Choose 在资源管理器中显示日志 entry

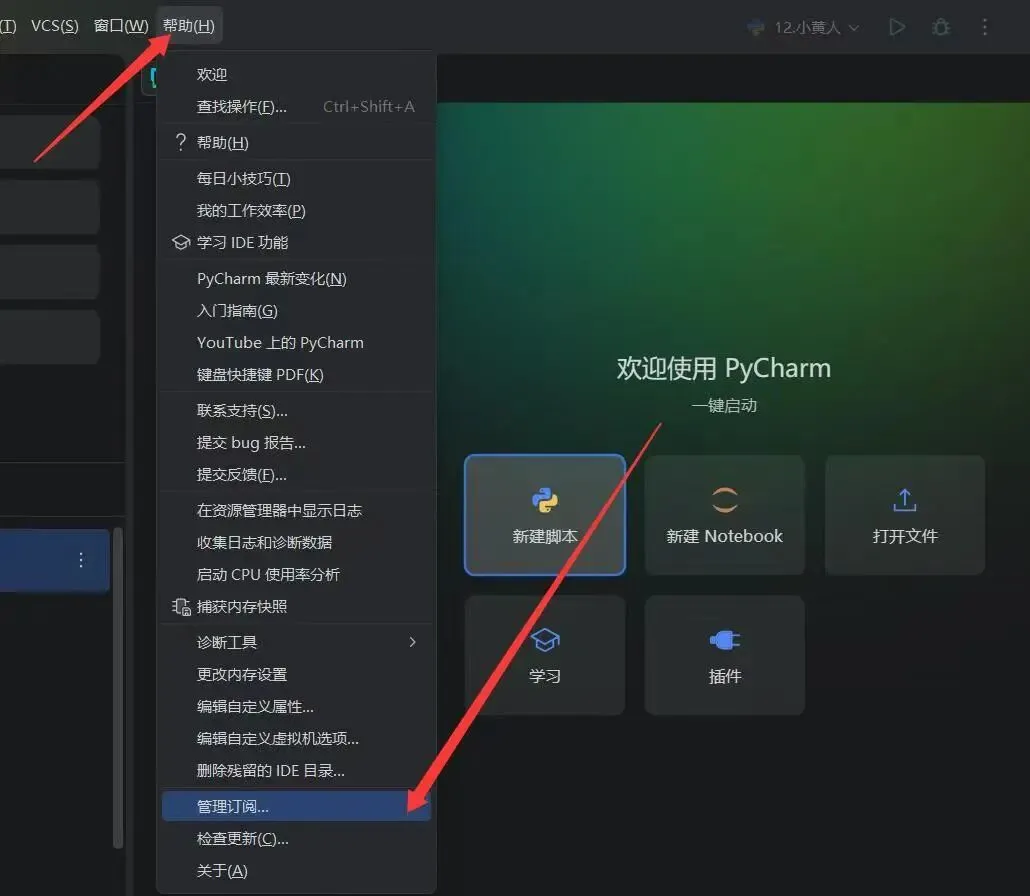tap(296, 510)
